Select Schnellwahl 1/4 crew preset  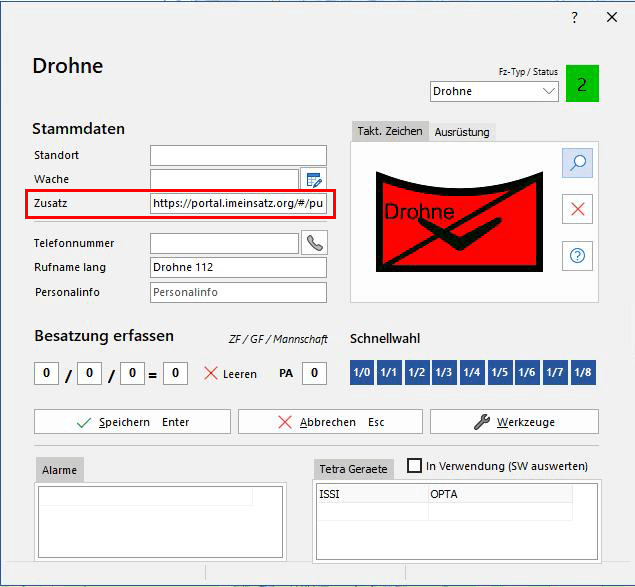(x=472, y=373)
